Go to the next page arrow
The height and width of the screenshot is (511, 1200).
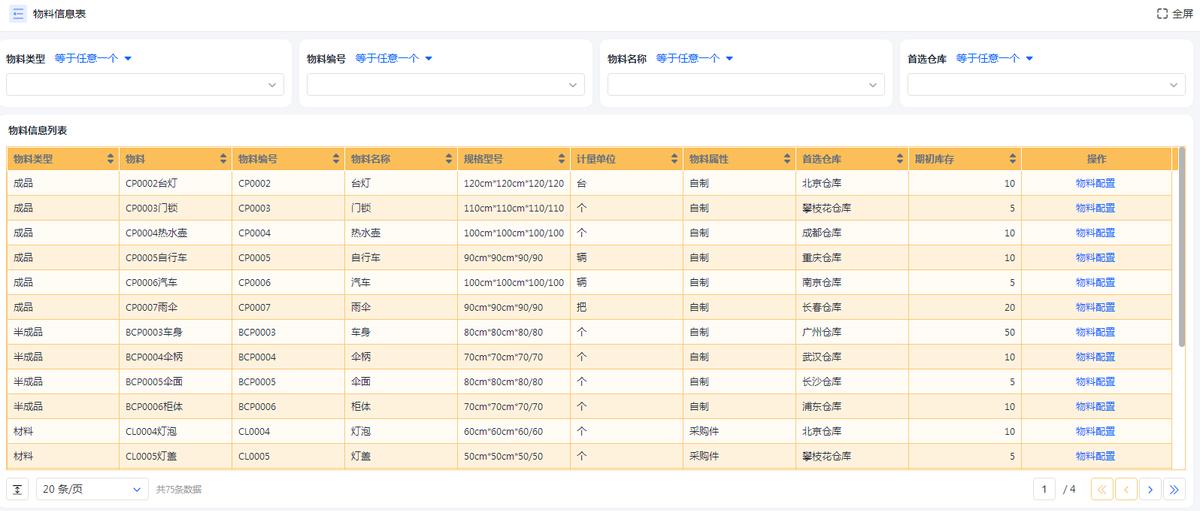pyautogui.click(x=1151, y=489)
